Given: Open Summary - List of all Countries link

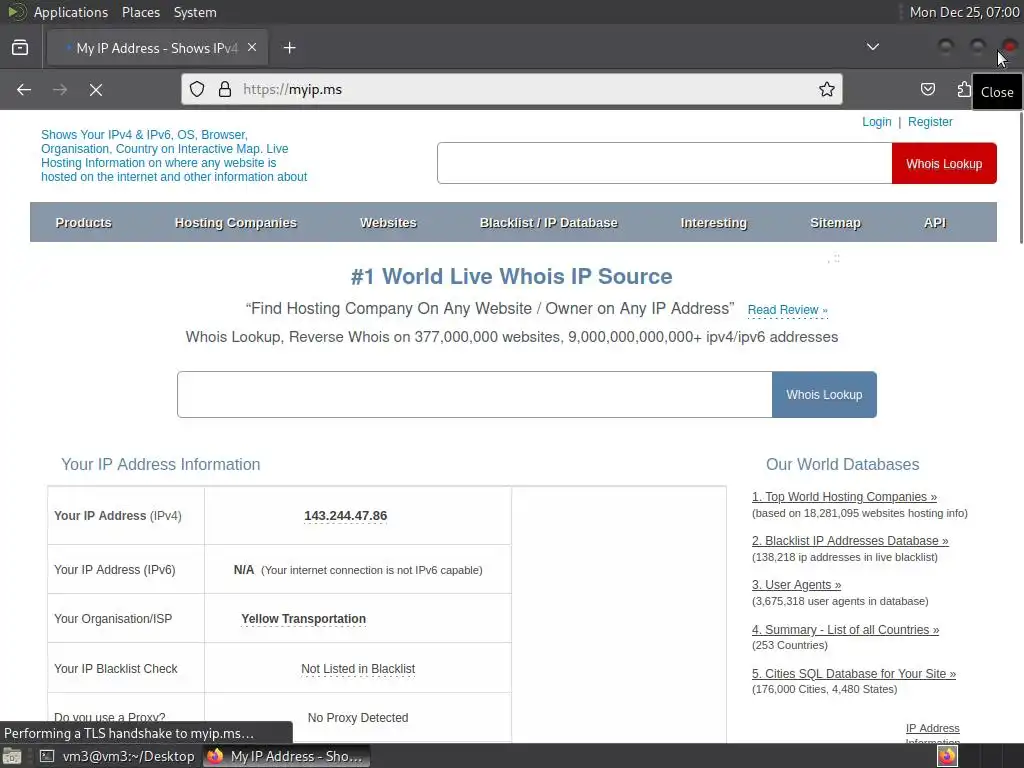Looking at the screenshot, I should point(846,630).
